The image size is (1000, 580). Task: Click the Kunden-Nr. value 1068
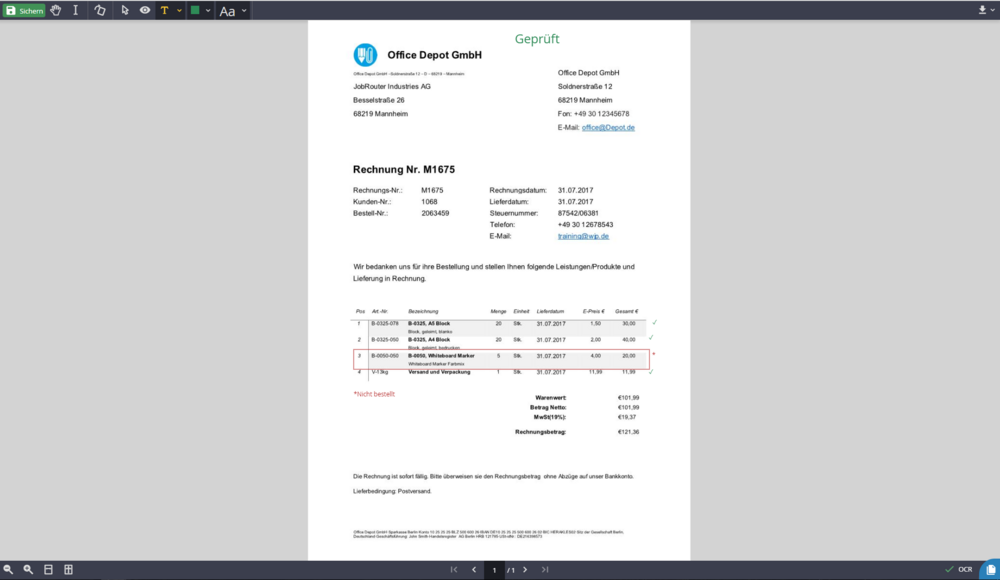tap(429, 202)
